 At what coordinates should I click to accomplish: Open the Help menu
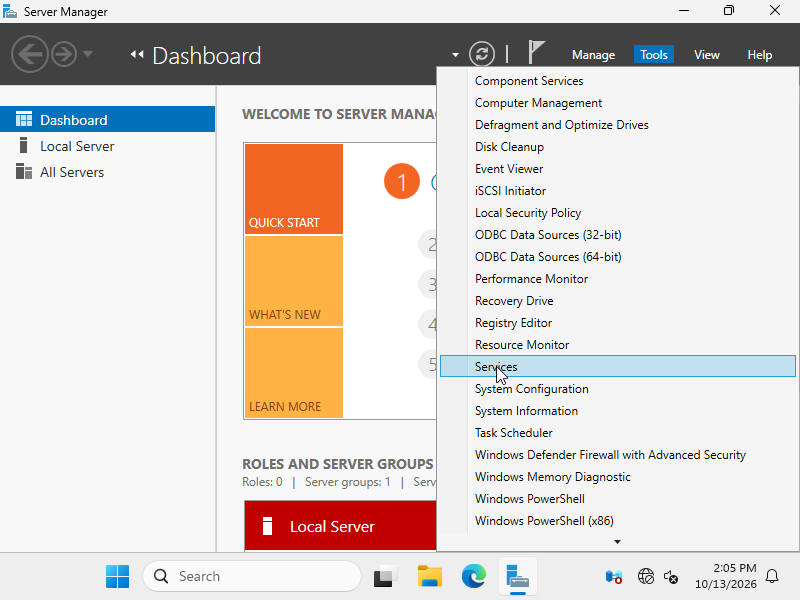759,55
